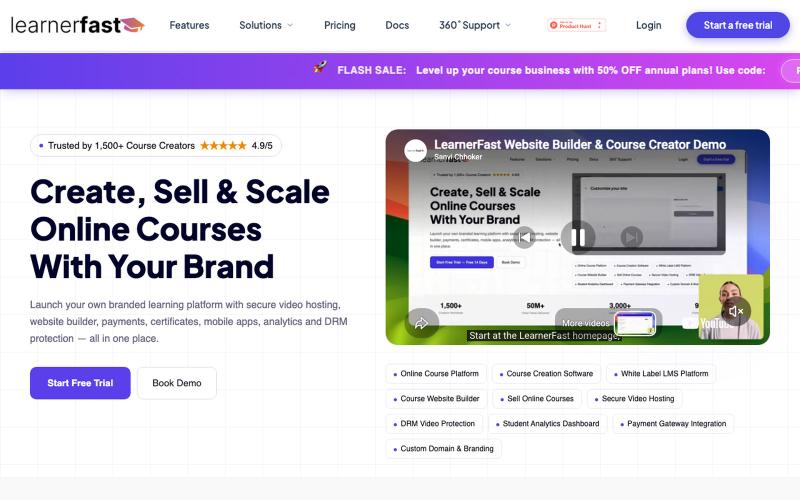Select the DRM Video Protection tag
Image resolution: width=800 pixels, height=500 pixels.
(x=434, y=424)
